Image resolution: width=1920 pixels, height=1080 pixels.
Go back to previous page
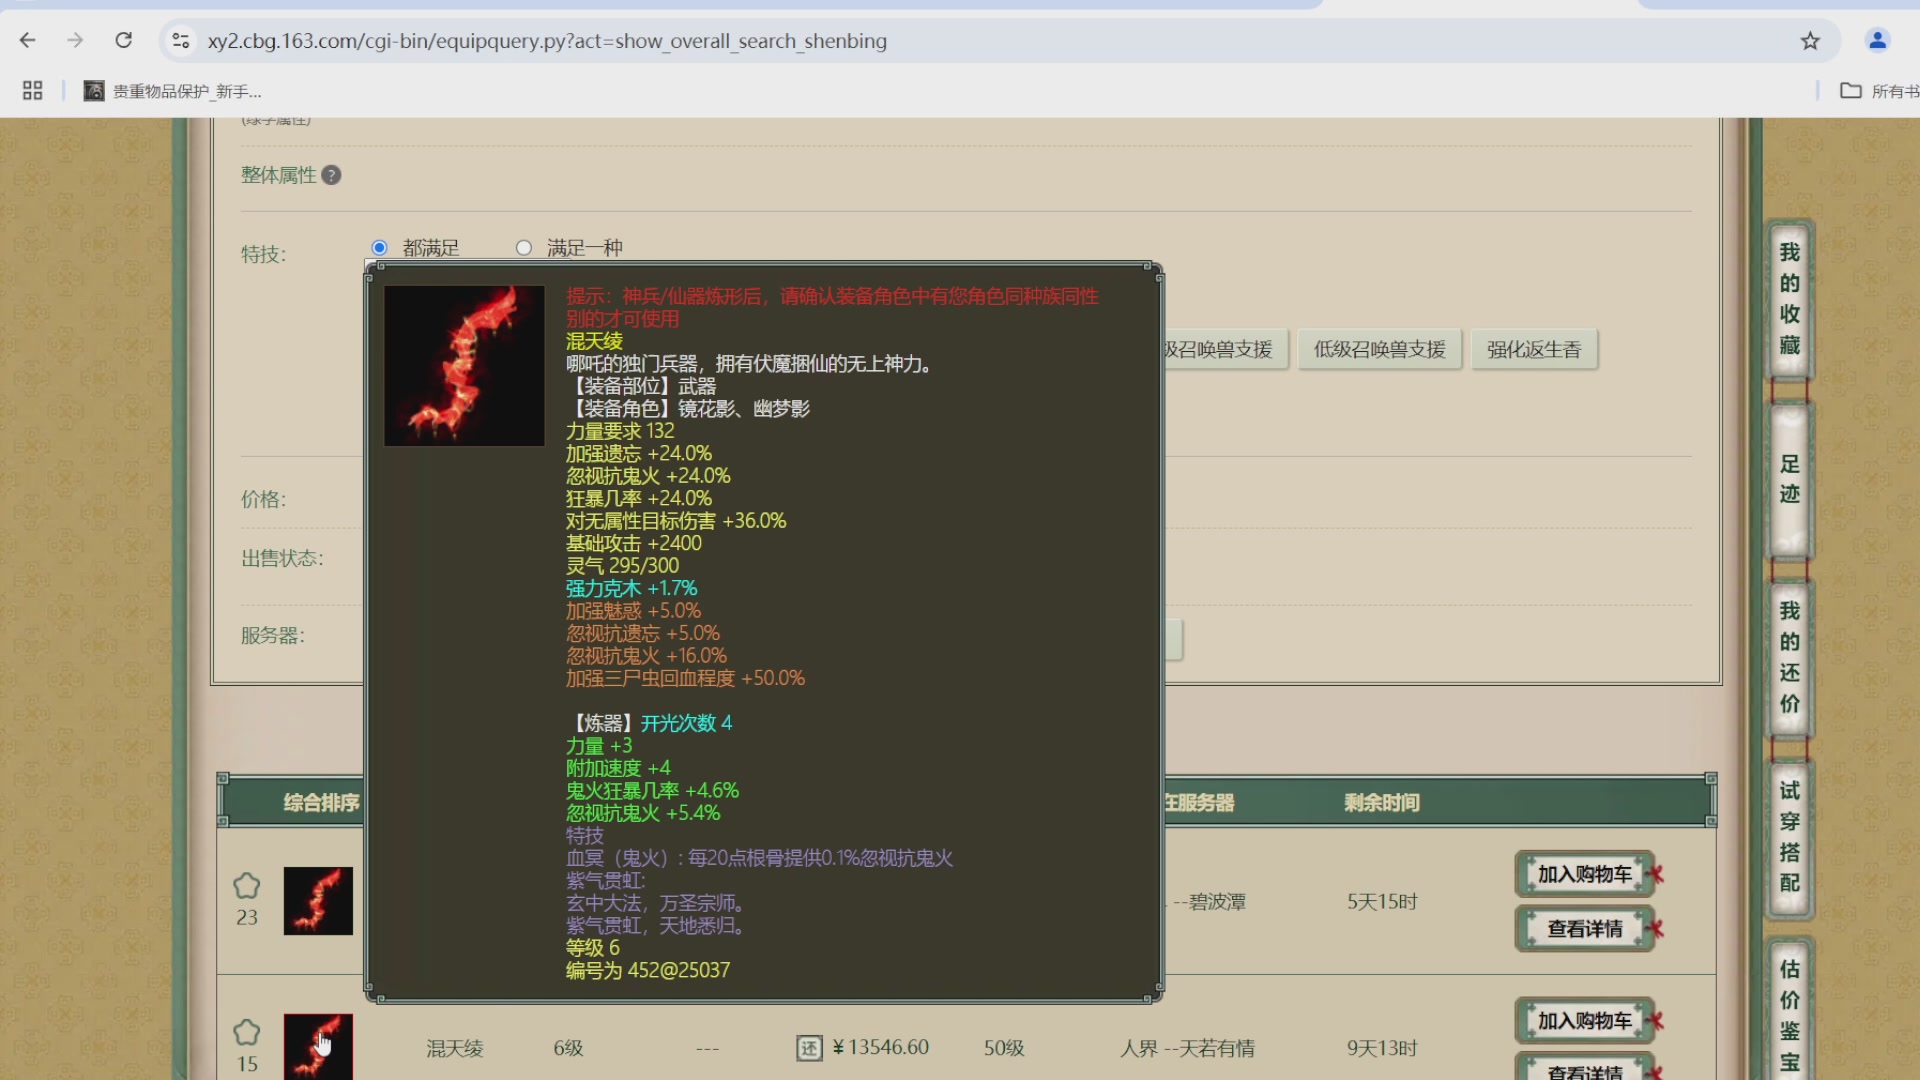coord(28,41)
